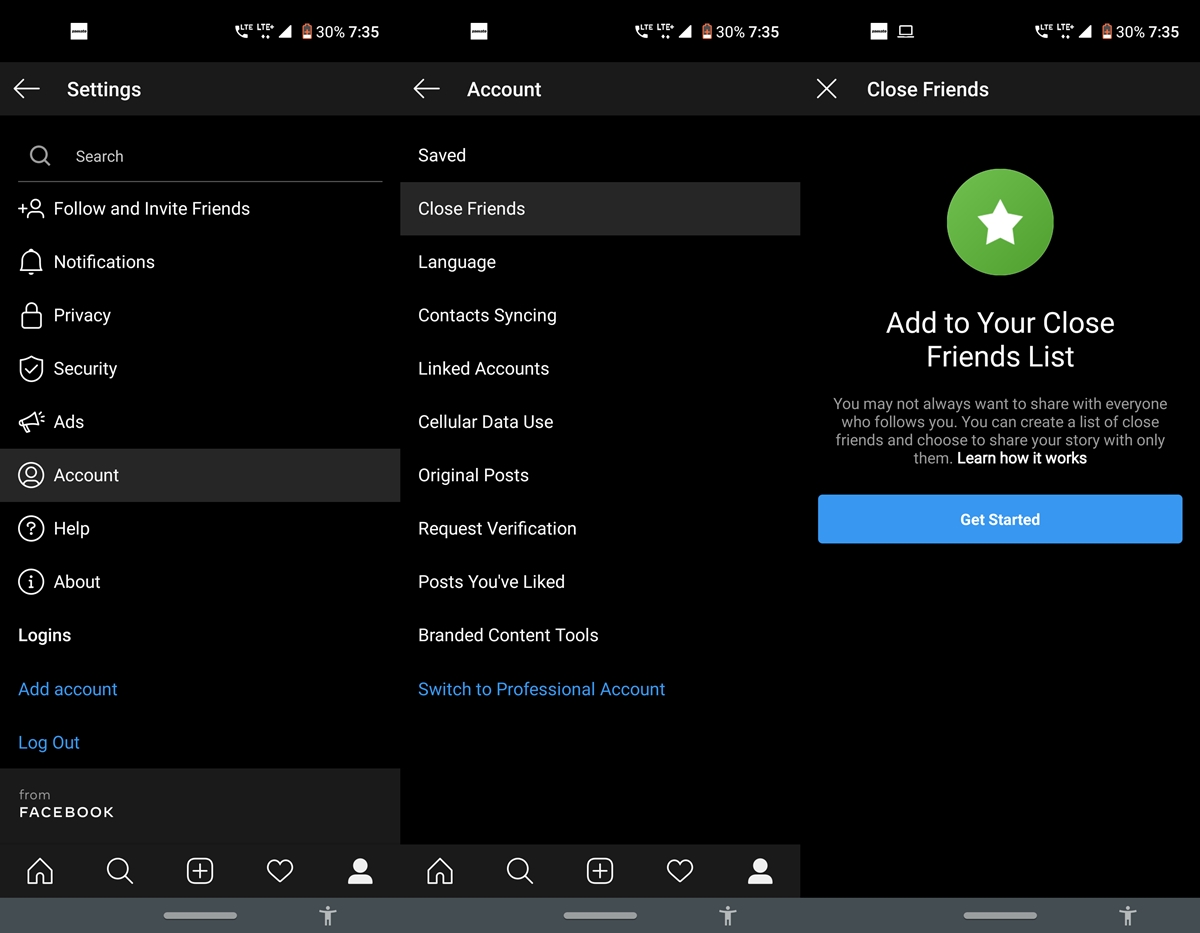Tap the megaphone icon for Ads
Screen dimensions: 1200x933
[x=31, y=422]
